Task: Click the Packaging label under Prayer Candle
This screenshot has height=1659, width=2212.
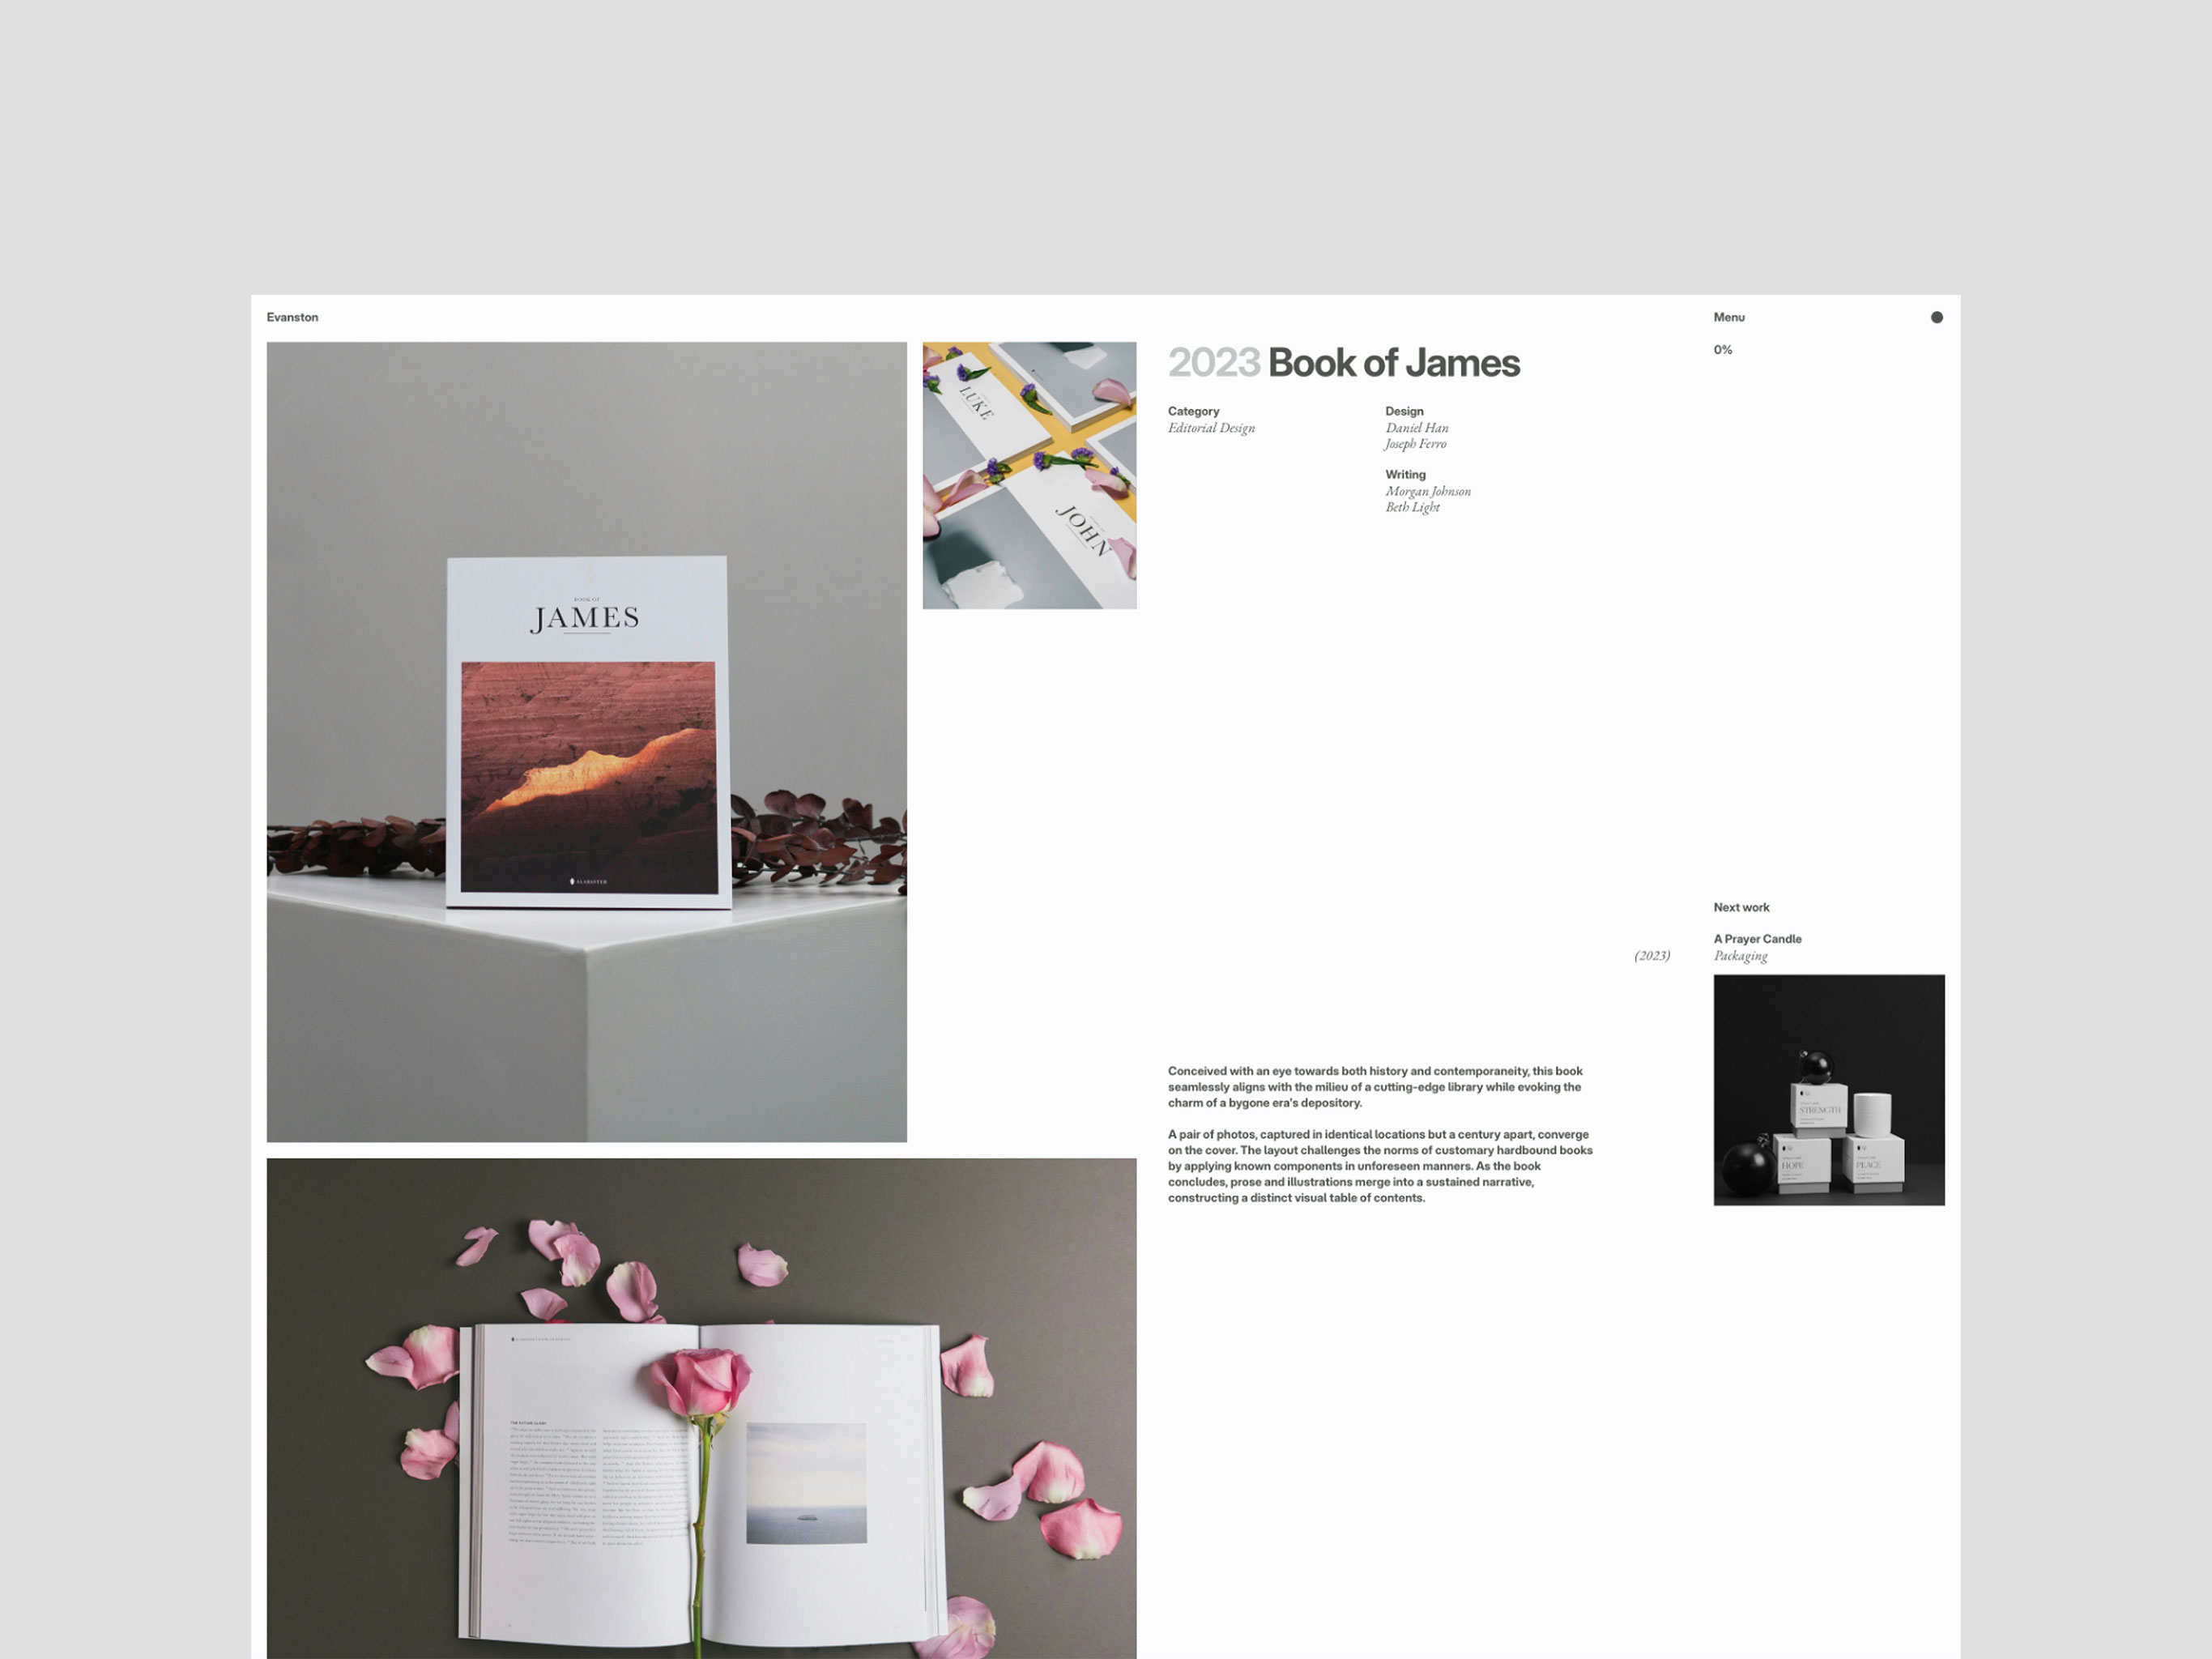Action: point(1740,956)
